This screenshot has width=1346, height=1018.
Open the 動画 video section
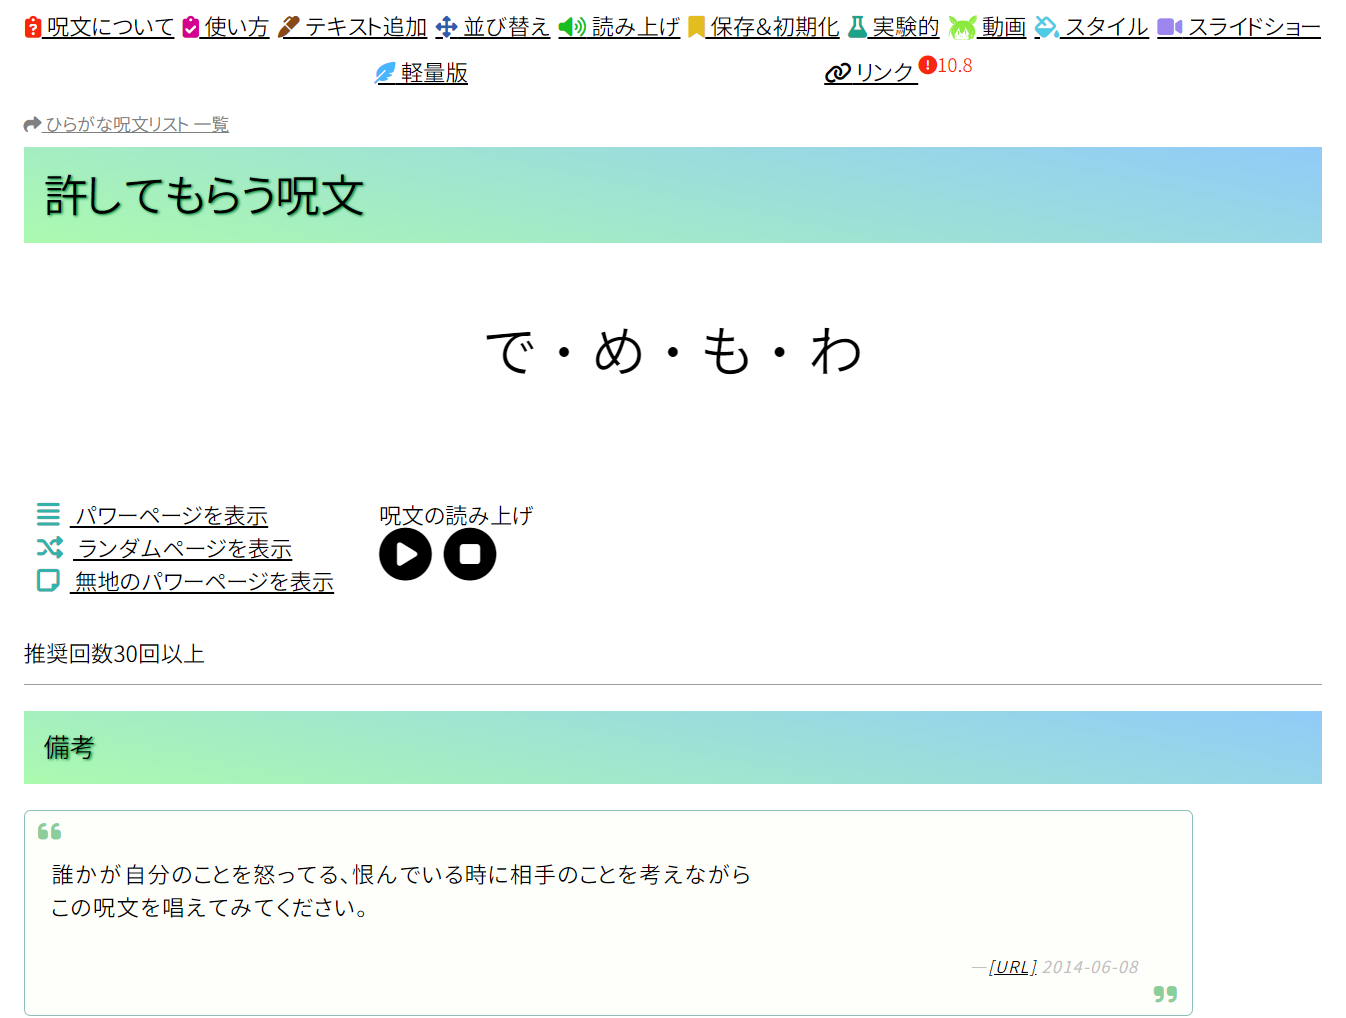(1002, 27)
